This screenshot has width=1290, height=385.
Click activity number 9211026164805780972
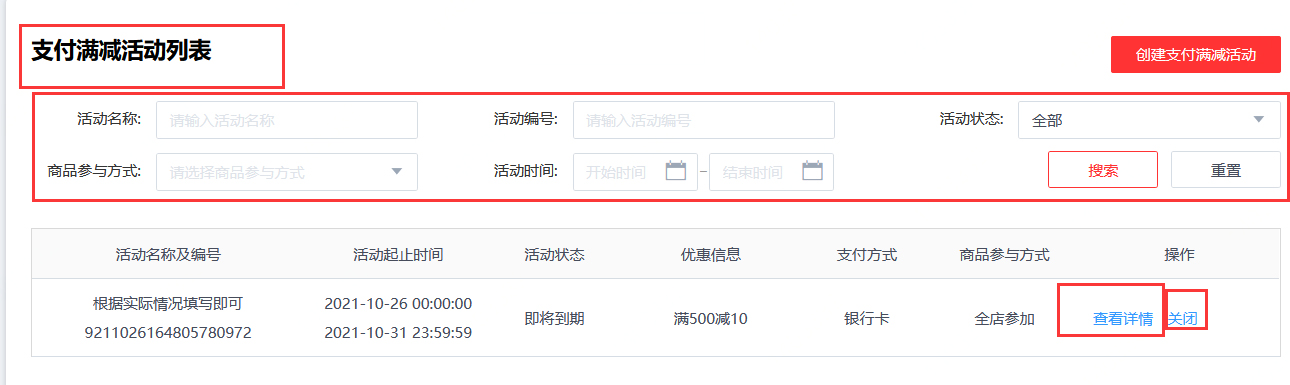tap(168, 332)
